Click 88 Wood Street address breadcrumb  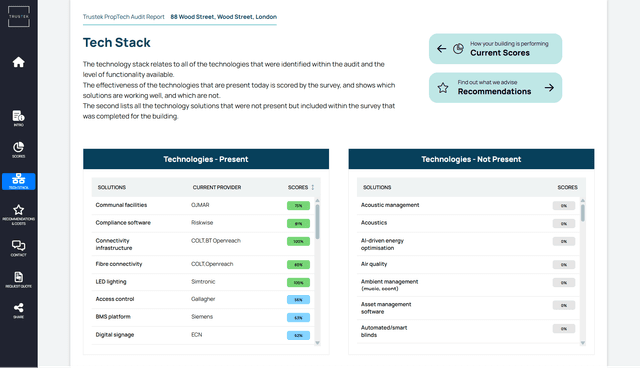point(223,17)
